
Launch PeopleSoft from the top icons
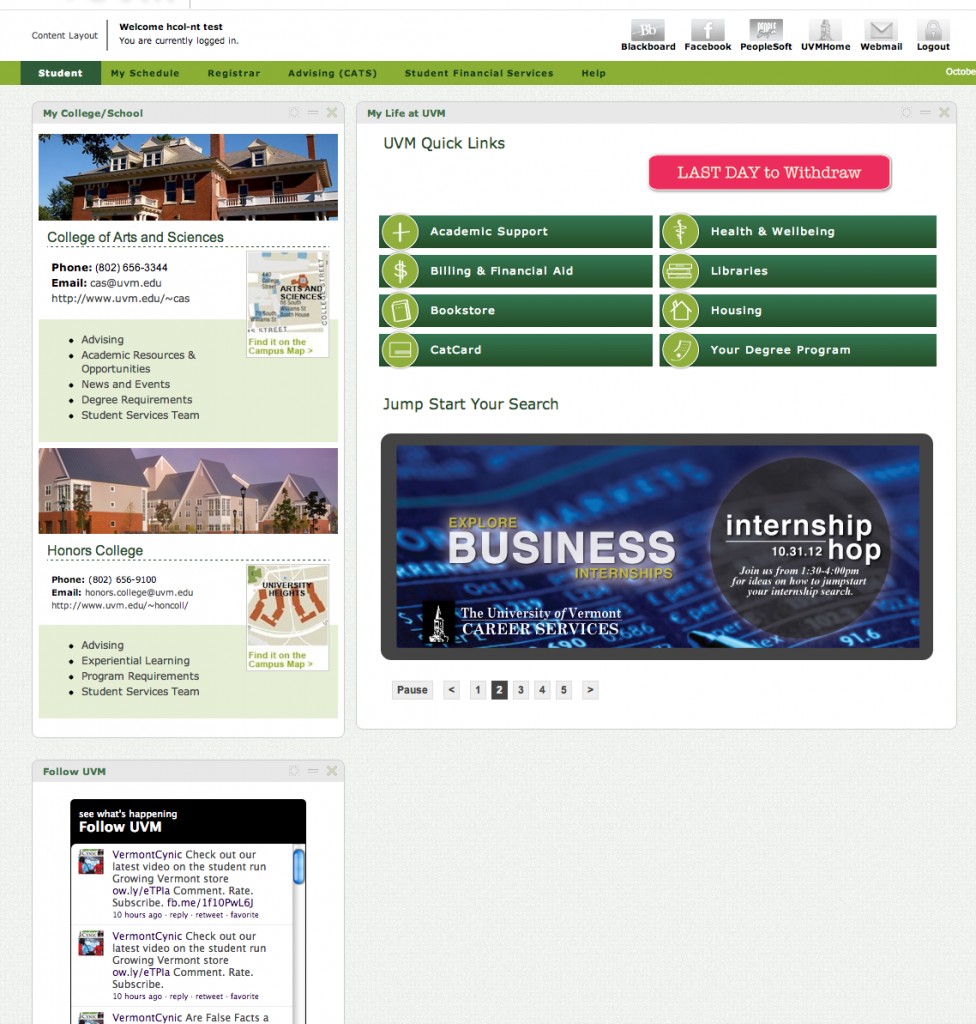click(766, 30)
